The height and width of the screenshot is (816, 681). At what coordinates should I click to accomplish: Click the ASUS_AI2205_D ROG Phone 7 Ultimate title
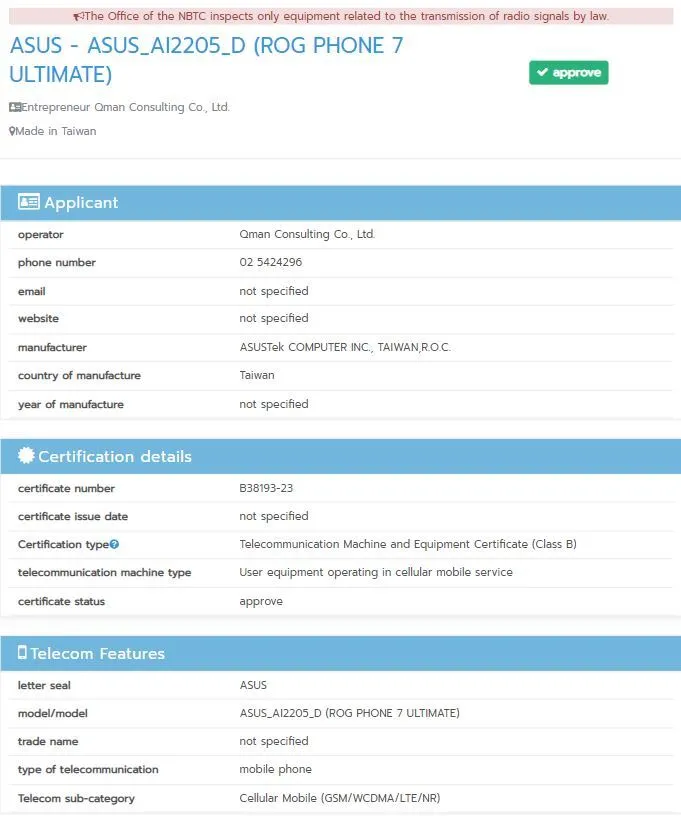(207, 60)
